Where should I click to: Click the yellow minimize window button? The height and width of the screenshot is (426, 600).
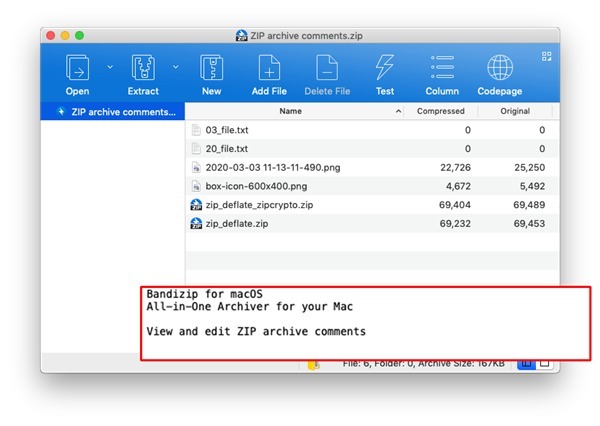pos(65,36)
